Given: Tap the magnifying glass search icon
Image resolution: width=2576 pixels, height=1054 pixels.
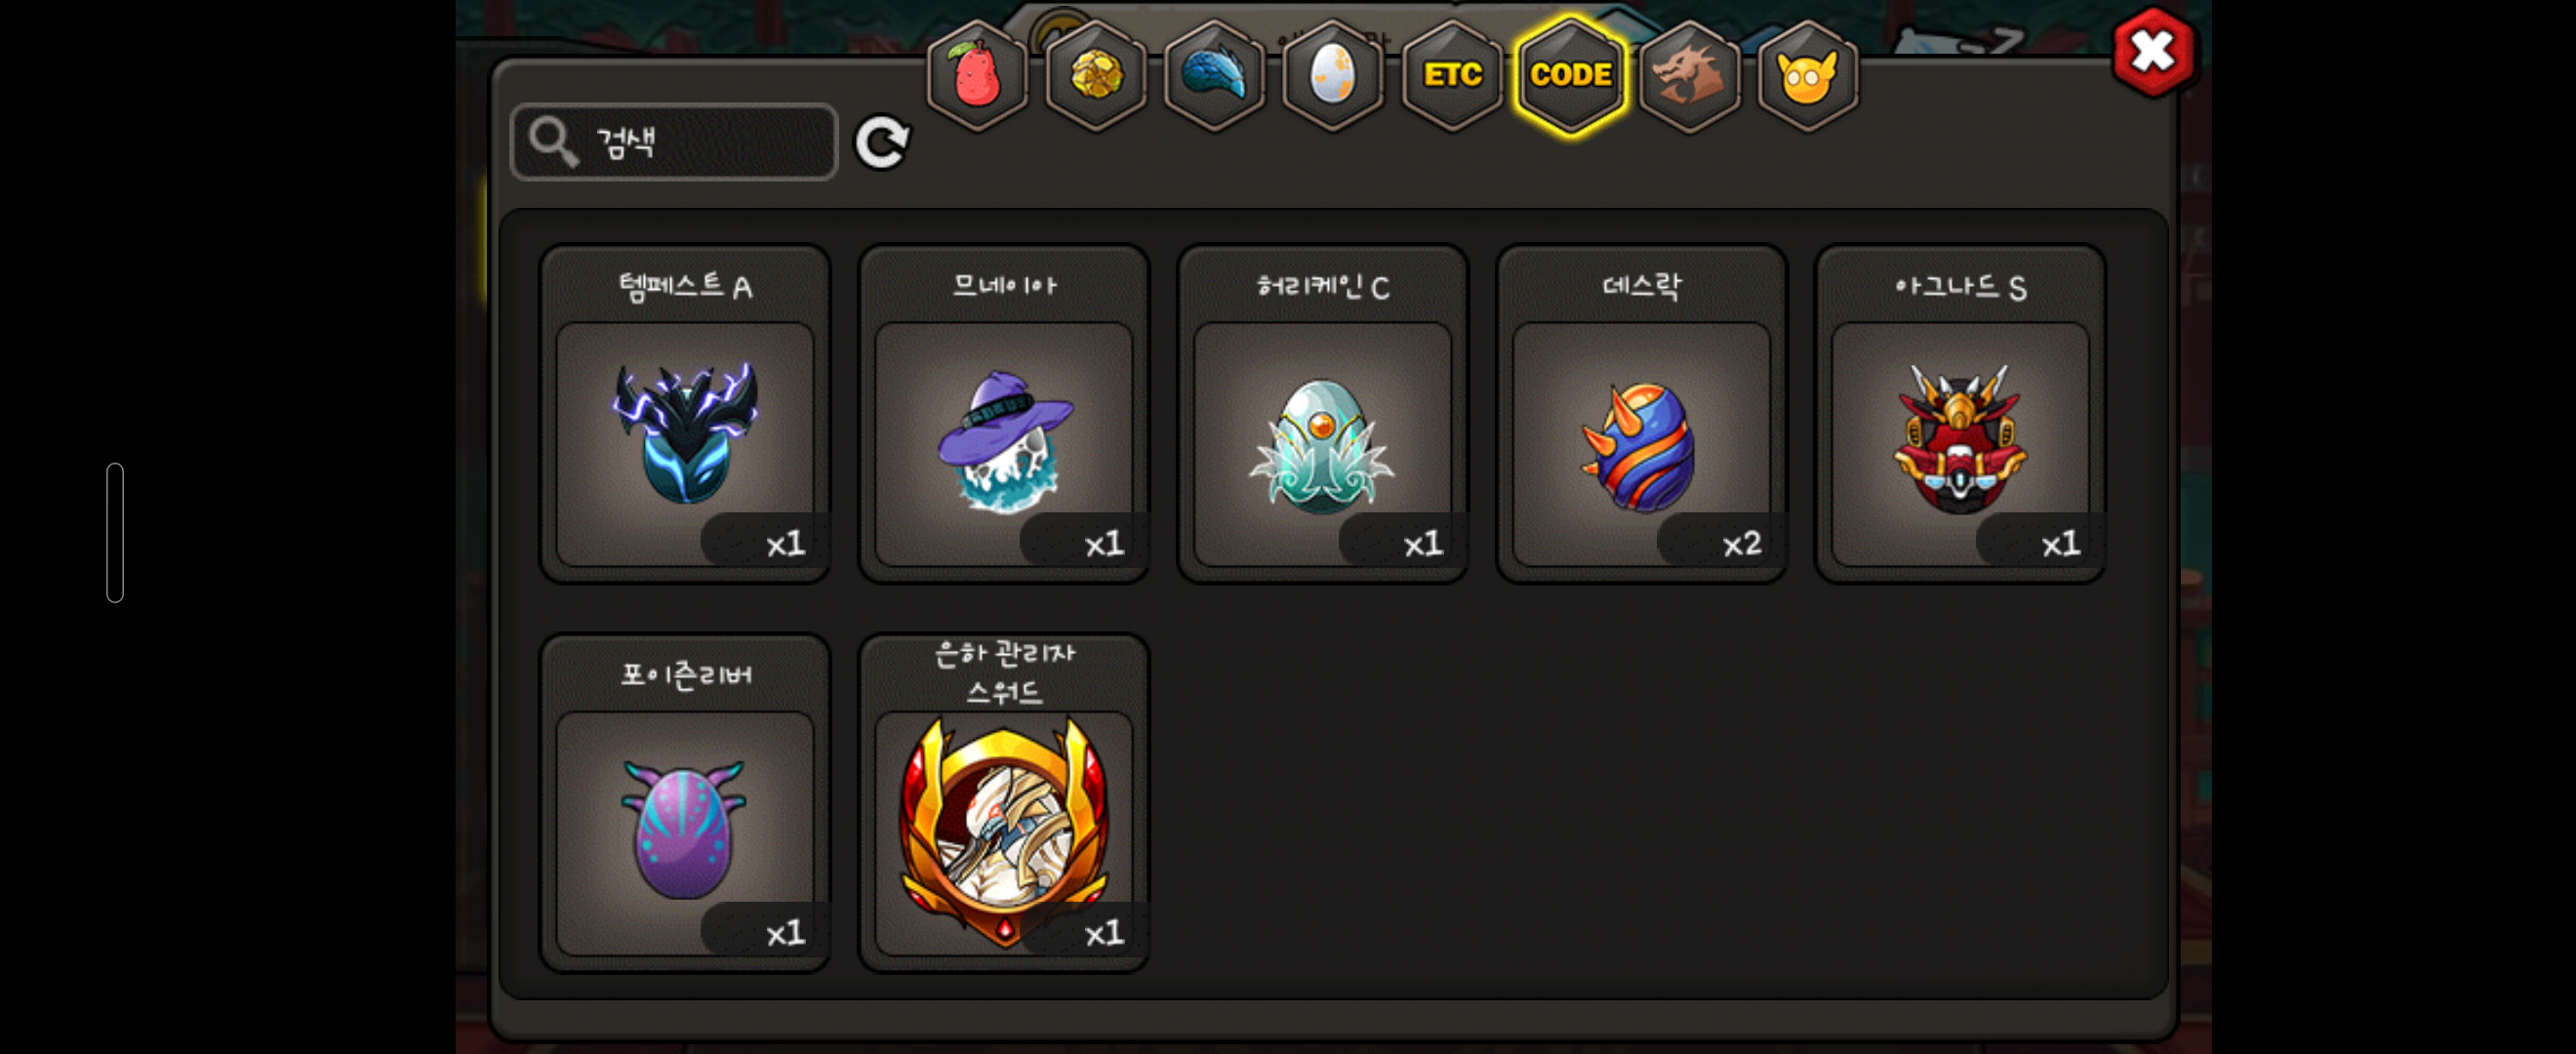Looking at the screenshot, I should click(553, 142).
